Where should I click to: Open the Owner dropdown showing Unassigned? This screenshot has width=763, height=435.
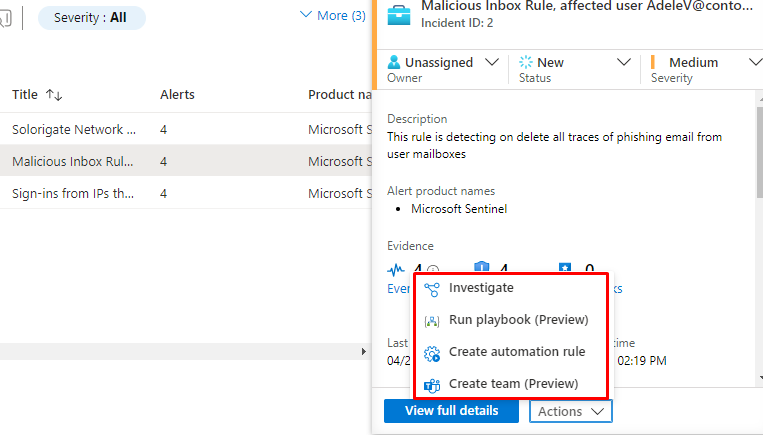coord(491,62)
